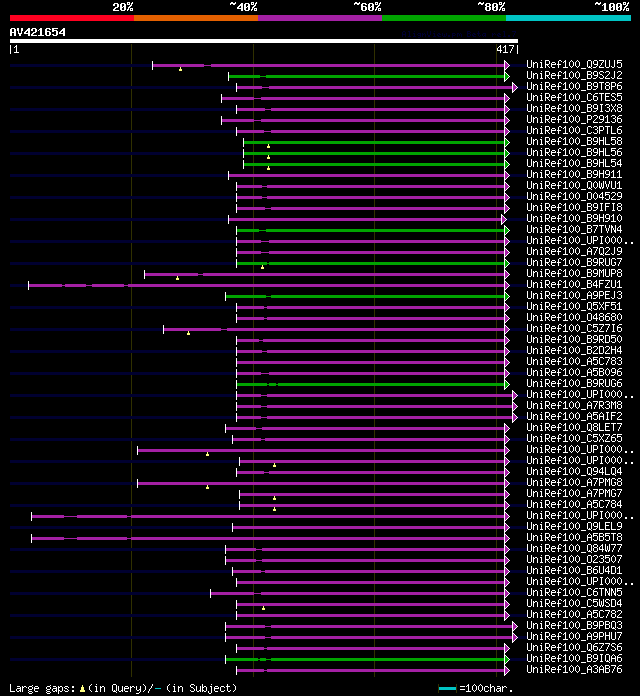Select the UniRef100_B9RUG7 label
This screenshot has width=640, height=696.
[574, 262]
